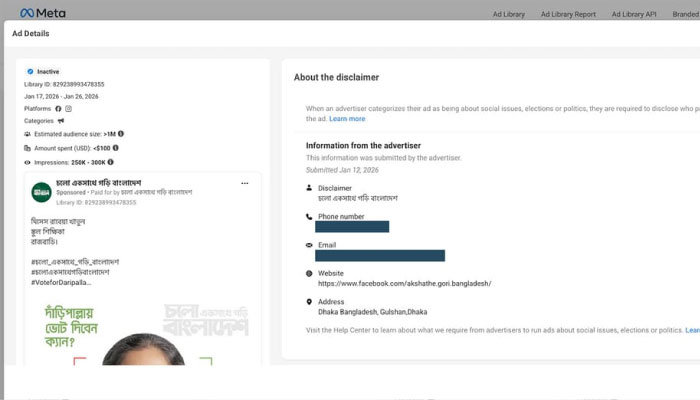The image size is (700, 400).
Task: Click the Impressions eye icon
Action: click(x=27, y=162)
